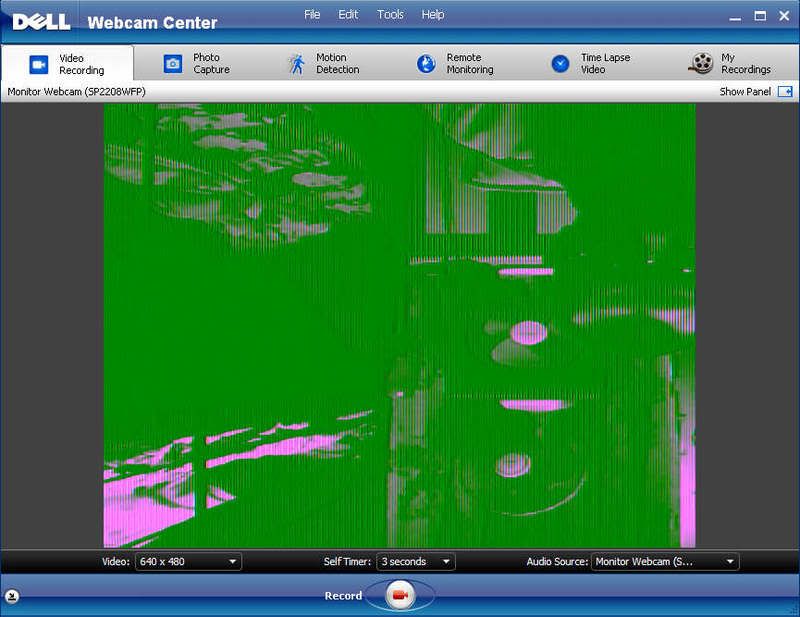Screen dimensions: 800x617
Task: Click the Photo Capture camera icon
Action: pos(173,64)
